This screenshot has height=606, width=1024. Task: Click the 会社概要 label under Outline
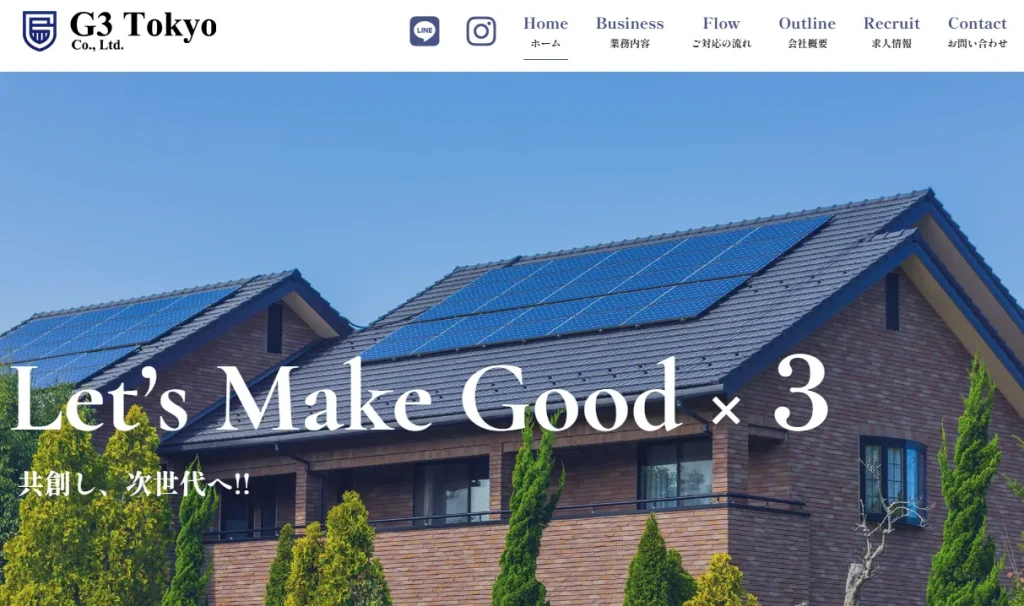[807, 44]
